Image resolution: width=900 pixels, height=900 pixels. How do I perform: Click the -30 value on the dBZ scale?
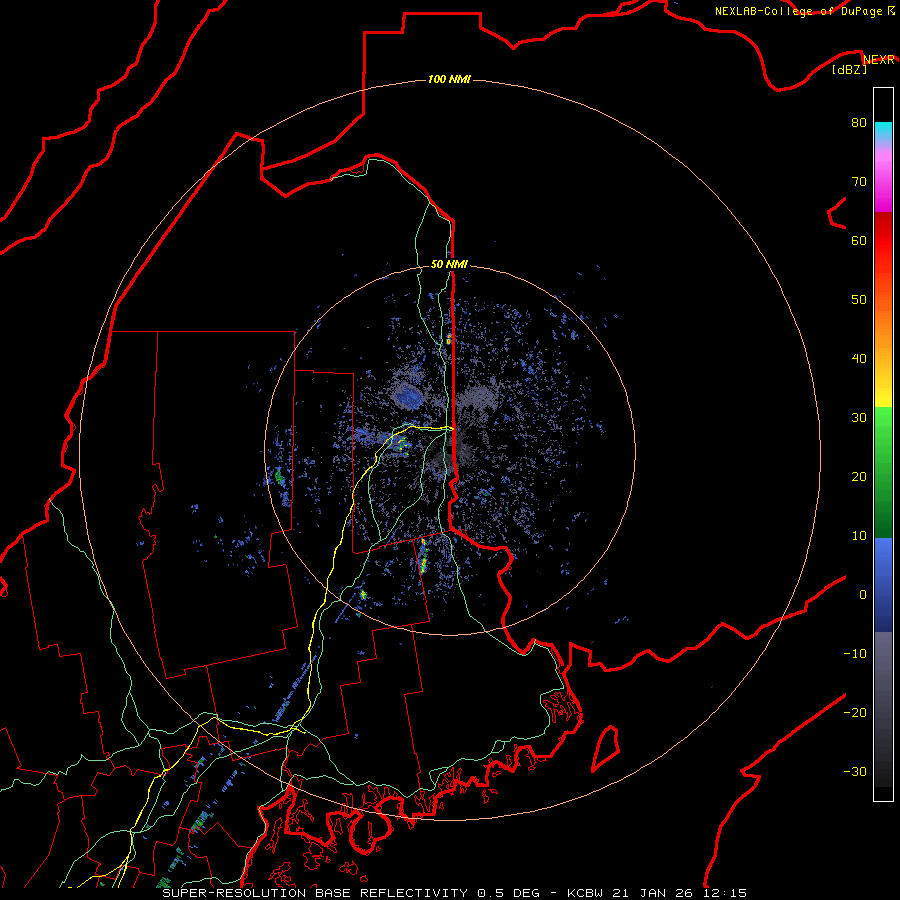[x=855, y=771]
